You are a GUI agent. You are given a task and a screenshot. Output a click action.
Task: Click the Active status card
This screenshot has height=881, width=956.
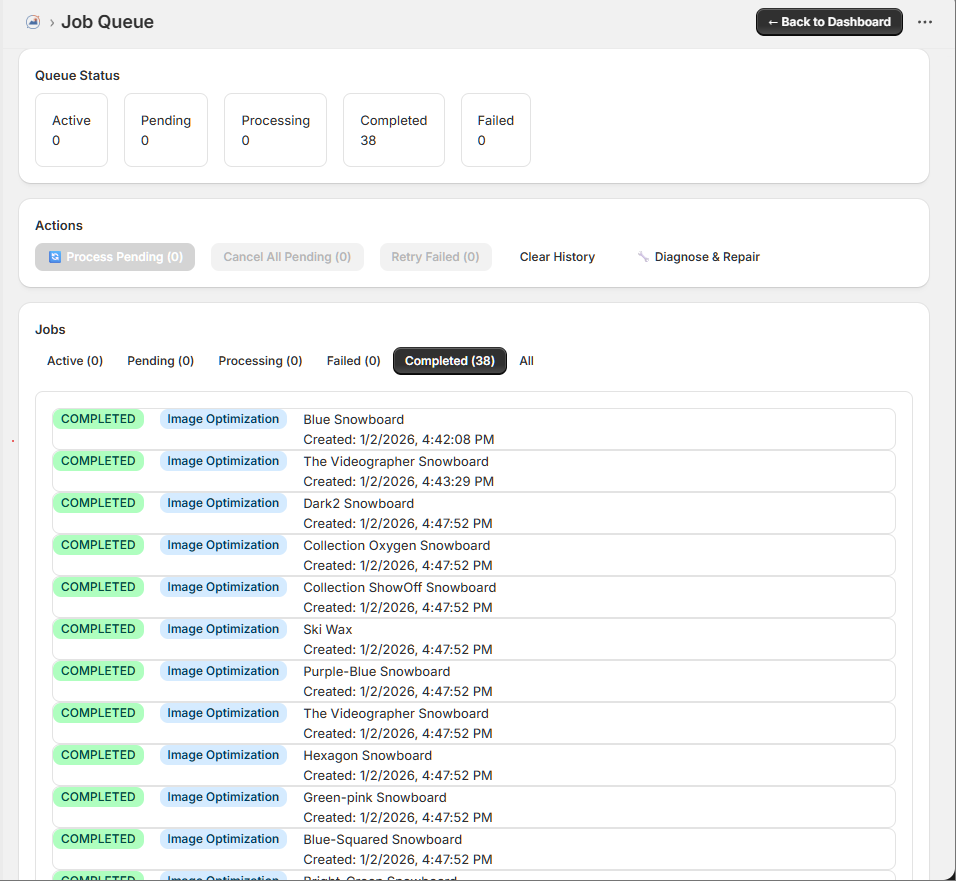click(x=71, y=130)
